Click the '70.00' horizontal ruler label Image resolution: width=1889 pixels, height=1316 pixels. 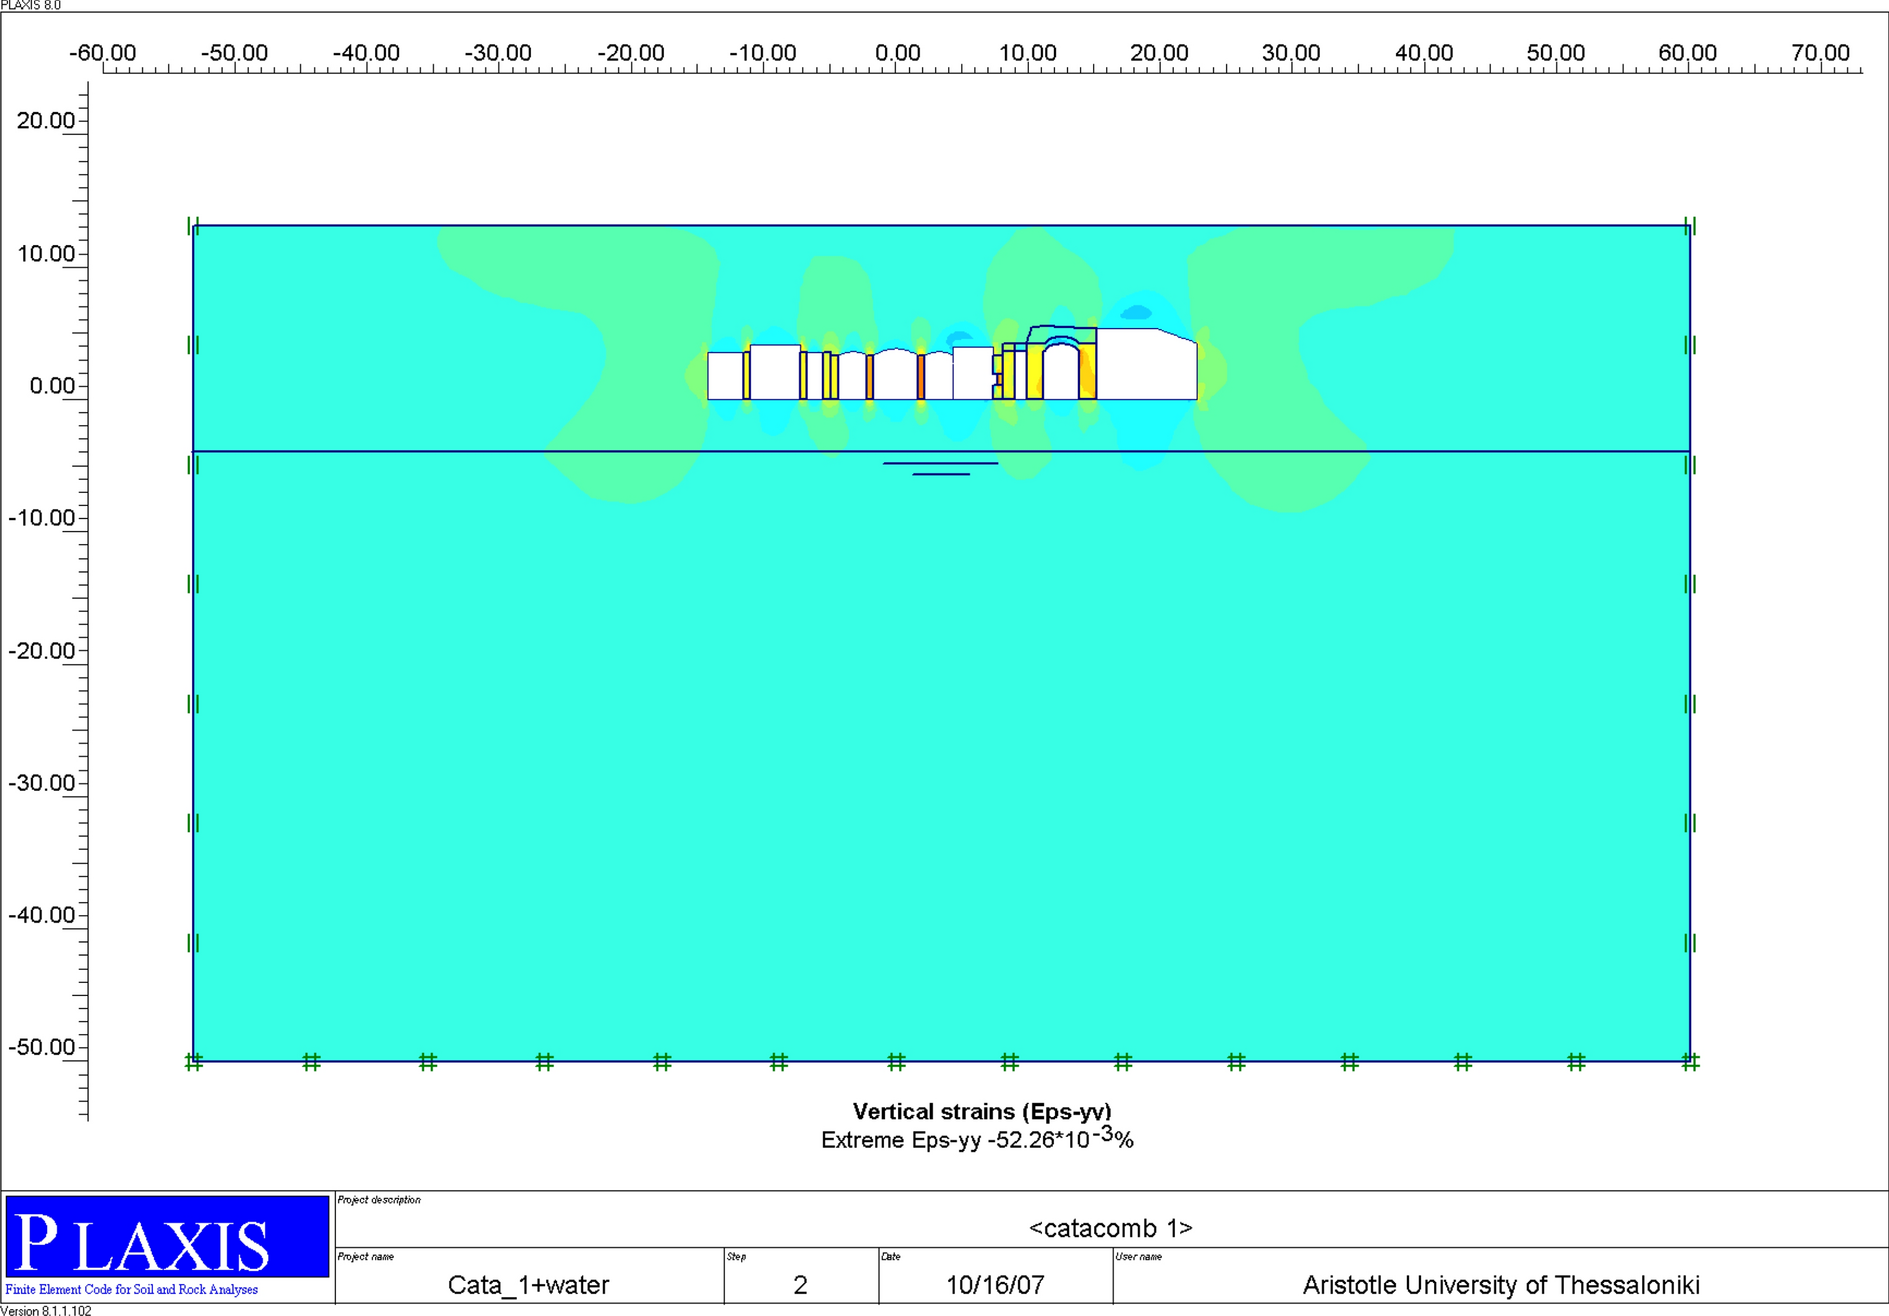click(1820, 53)
